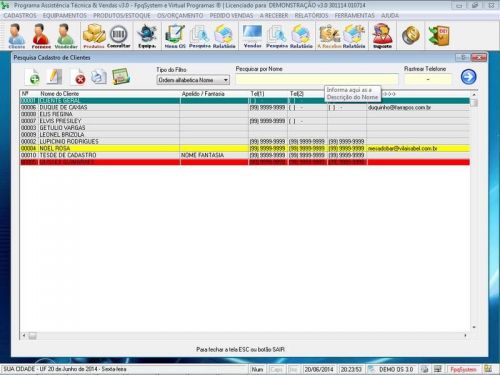Open the CADASTROS menu
Screen dimensions: 500x375
coord(20,16)
